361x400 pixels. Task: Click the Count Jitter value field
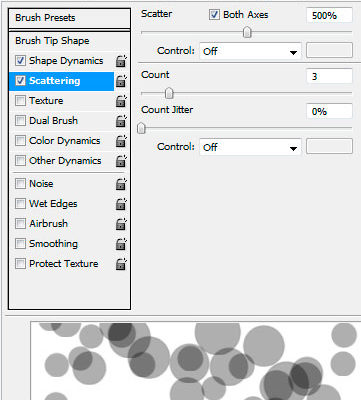click(x=329, y=111)
